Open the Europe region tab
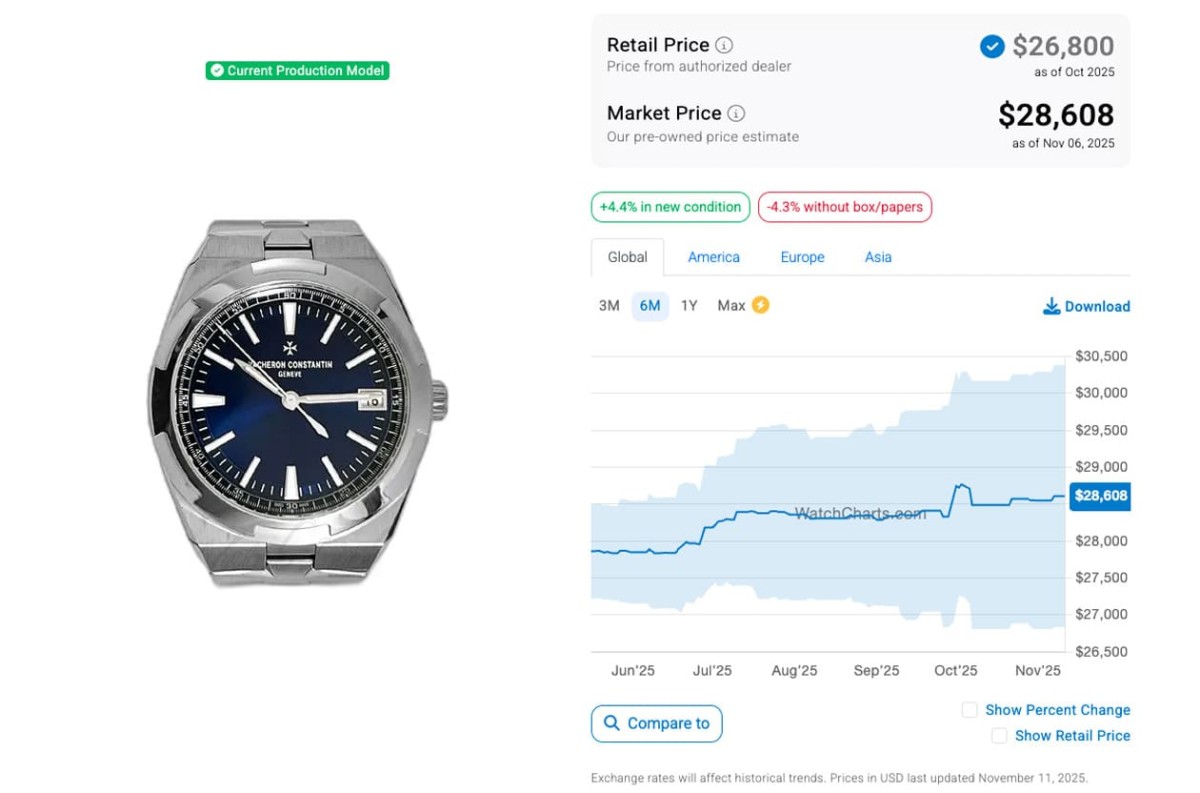The image size is (1200, 793). [x=802, y=257]
